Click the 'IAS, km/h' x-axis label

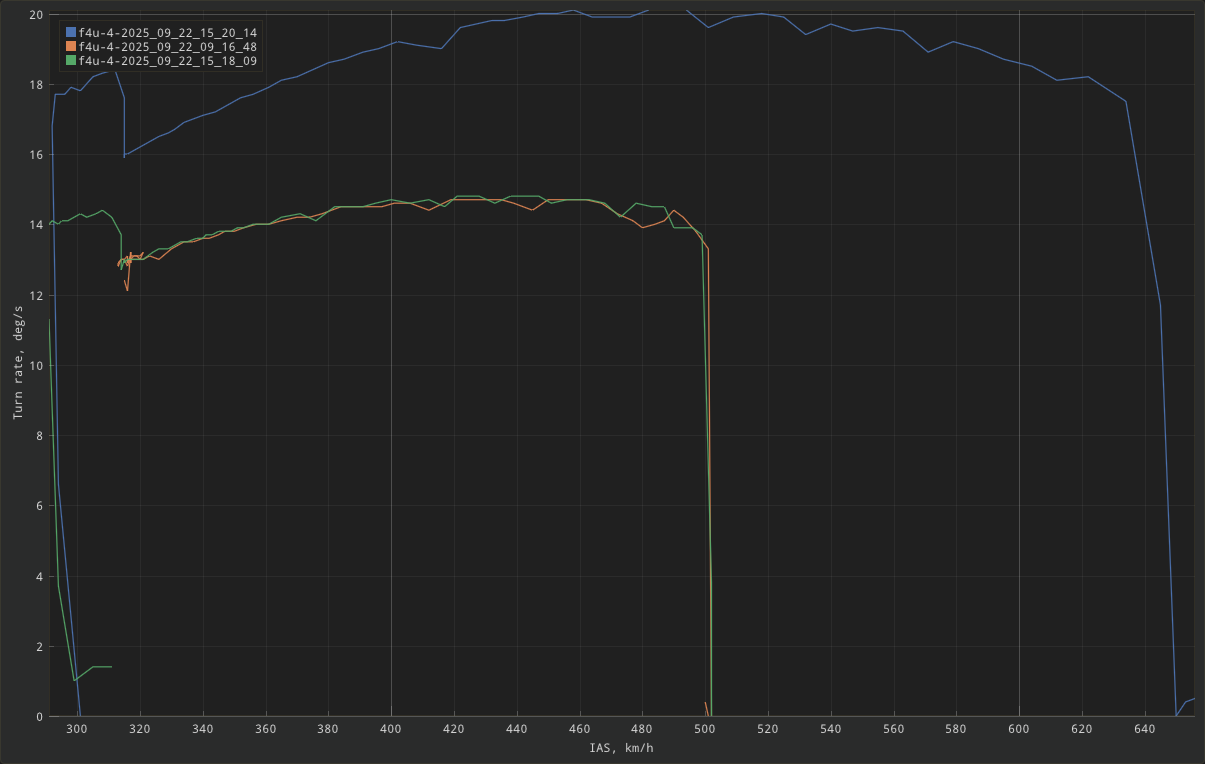(x=621, y=748)
